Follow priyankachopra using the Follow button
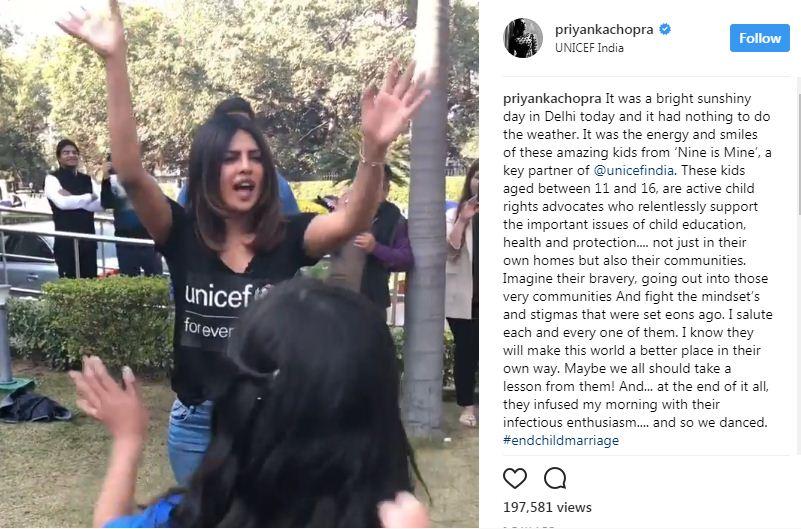 point(760,38)
